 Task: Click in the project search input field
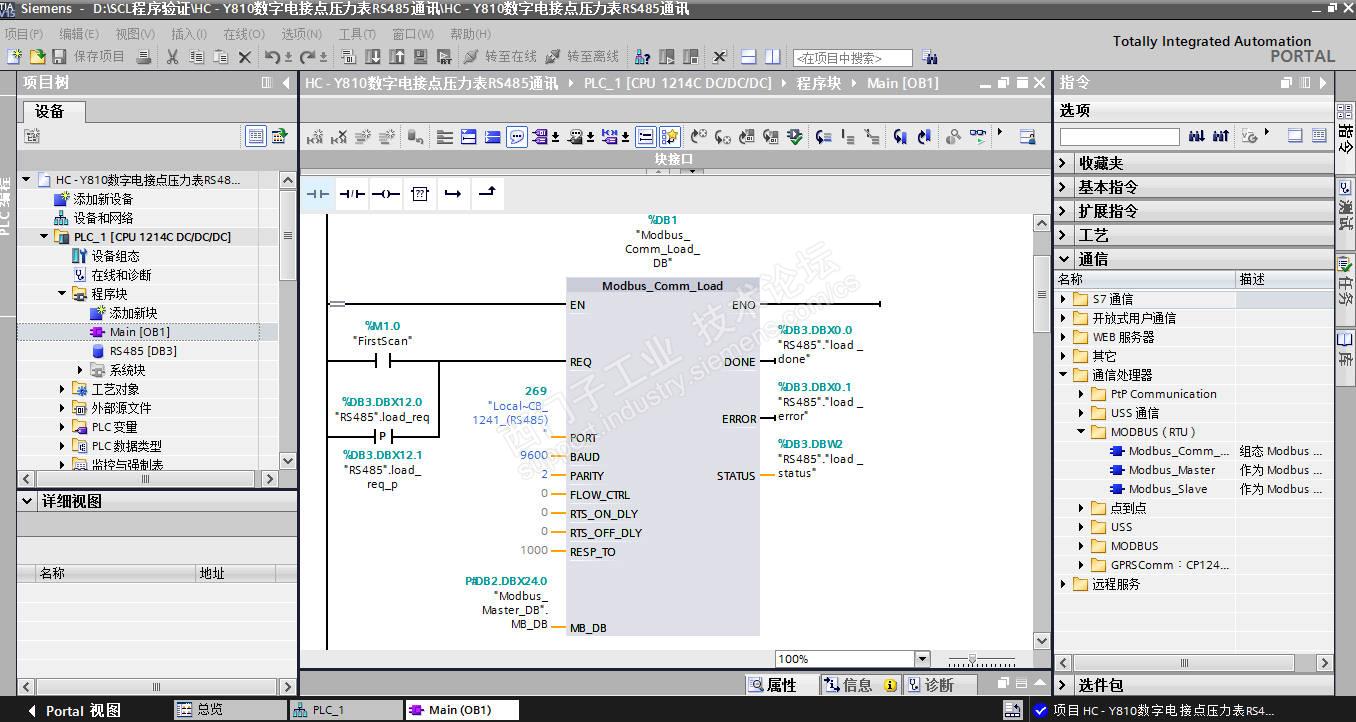[x=853, y=58]
